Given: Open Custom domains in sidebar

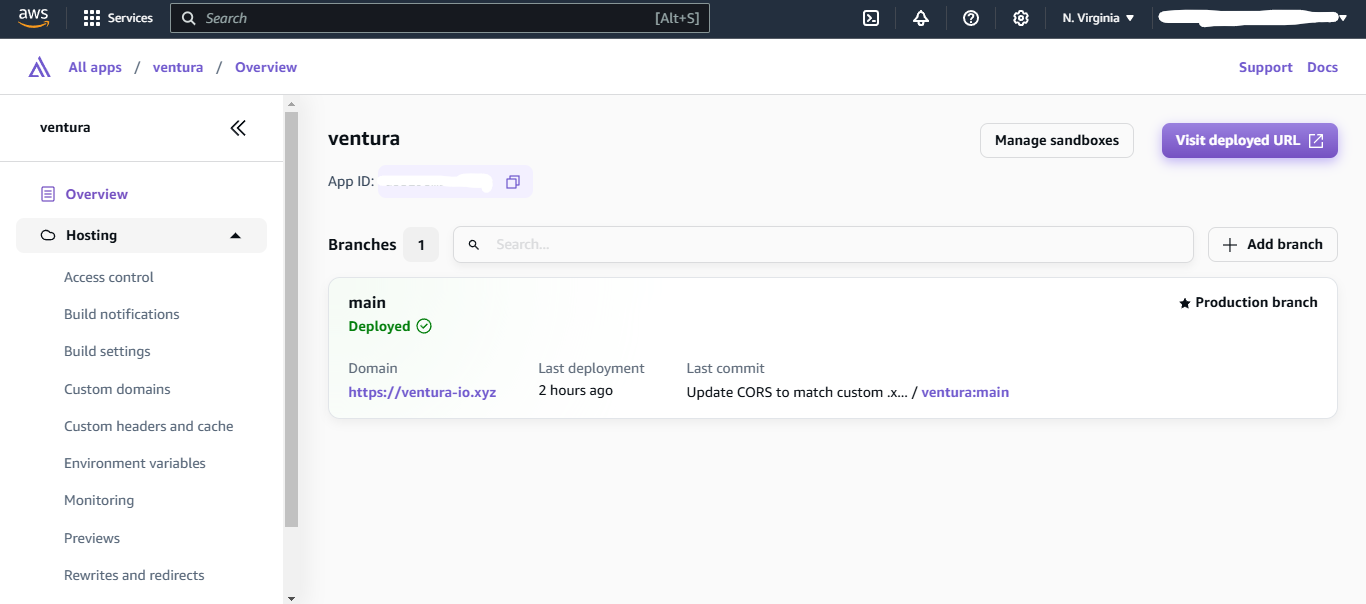Looking at the screenshot, I should tap(117, 389).
